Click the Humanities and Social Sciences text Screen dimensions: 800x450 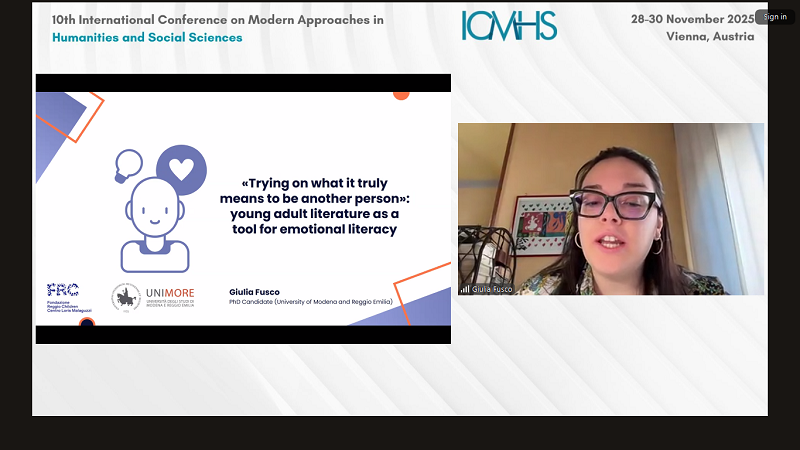(x=147, y=38)
